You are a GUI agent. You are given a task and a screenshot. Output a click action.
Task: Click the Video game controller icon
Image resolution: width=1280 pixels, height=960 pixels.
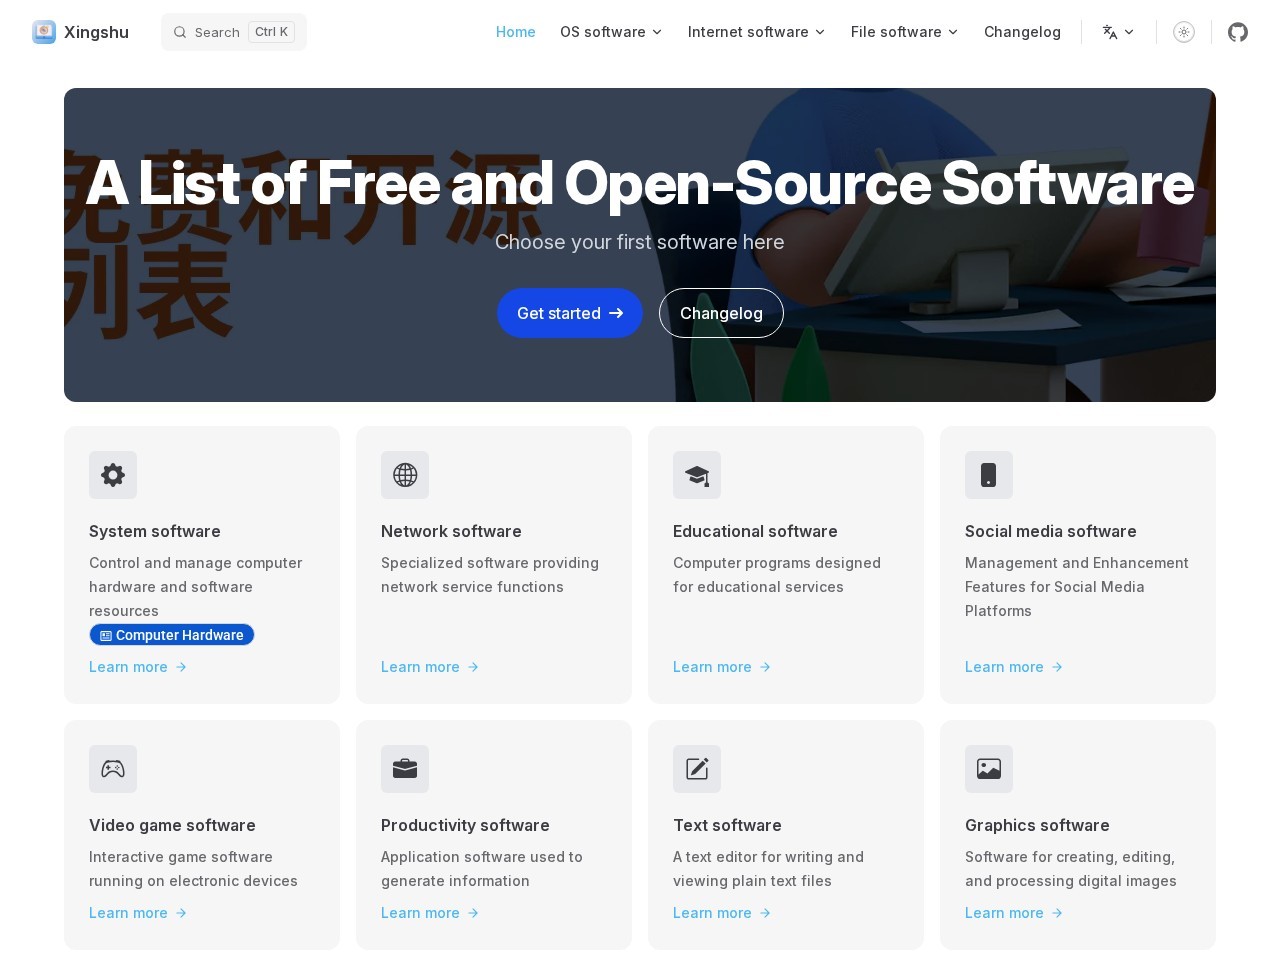(113, 769)
